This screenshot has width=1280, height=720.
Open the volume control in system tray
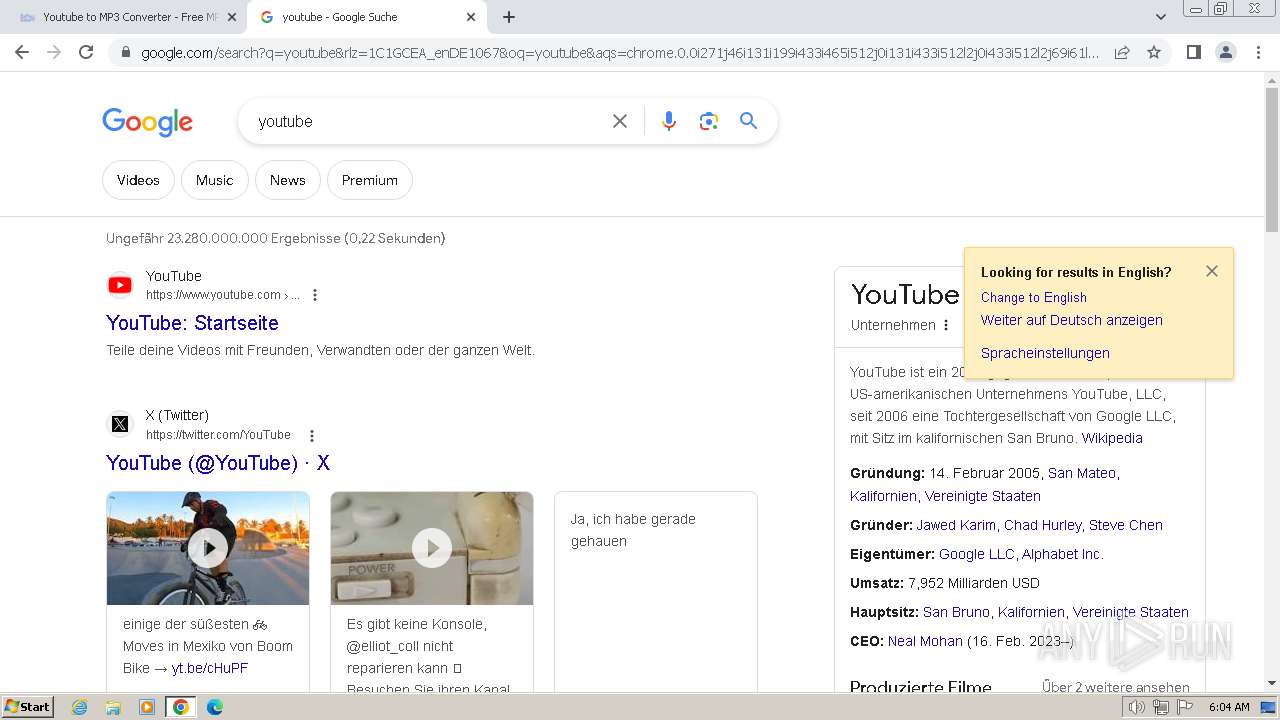coord(1136,707)
